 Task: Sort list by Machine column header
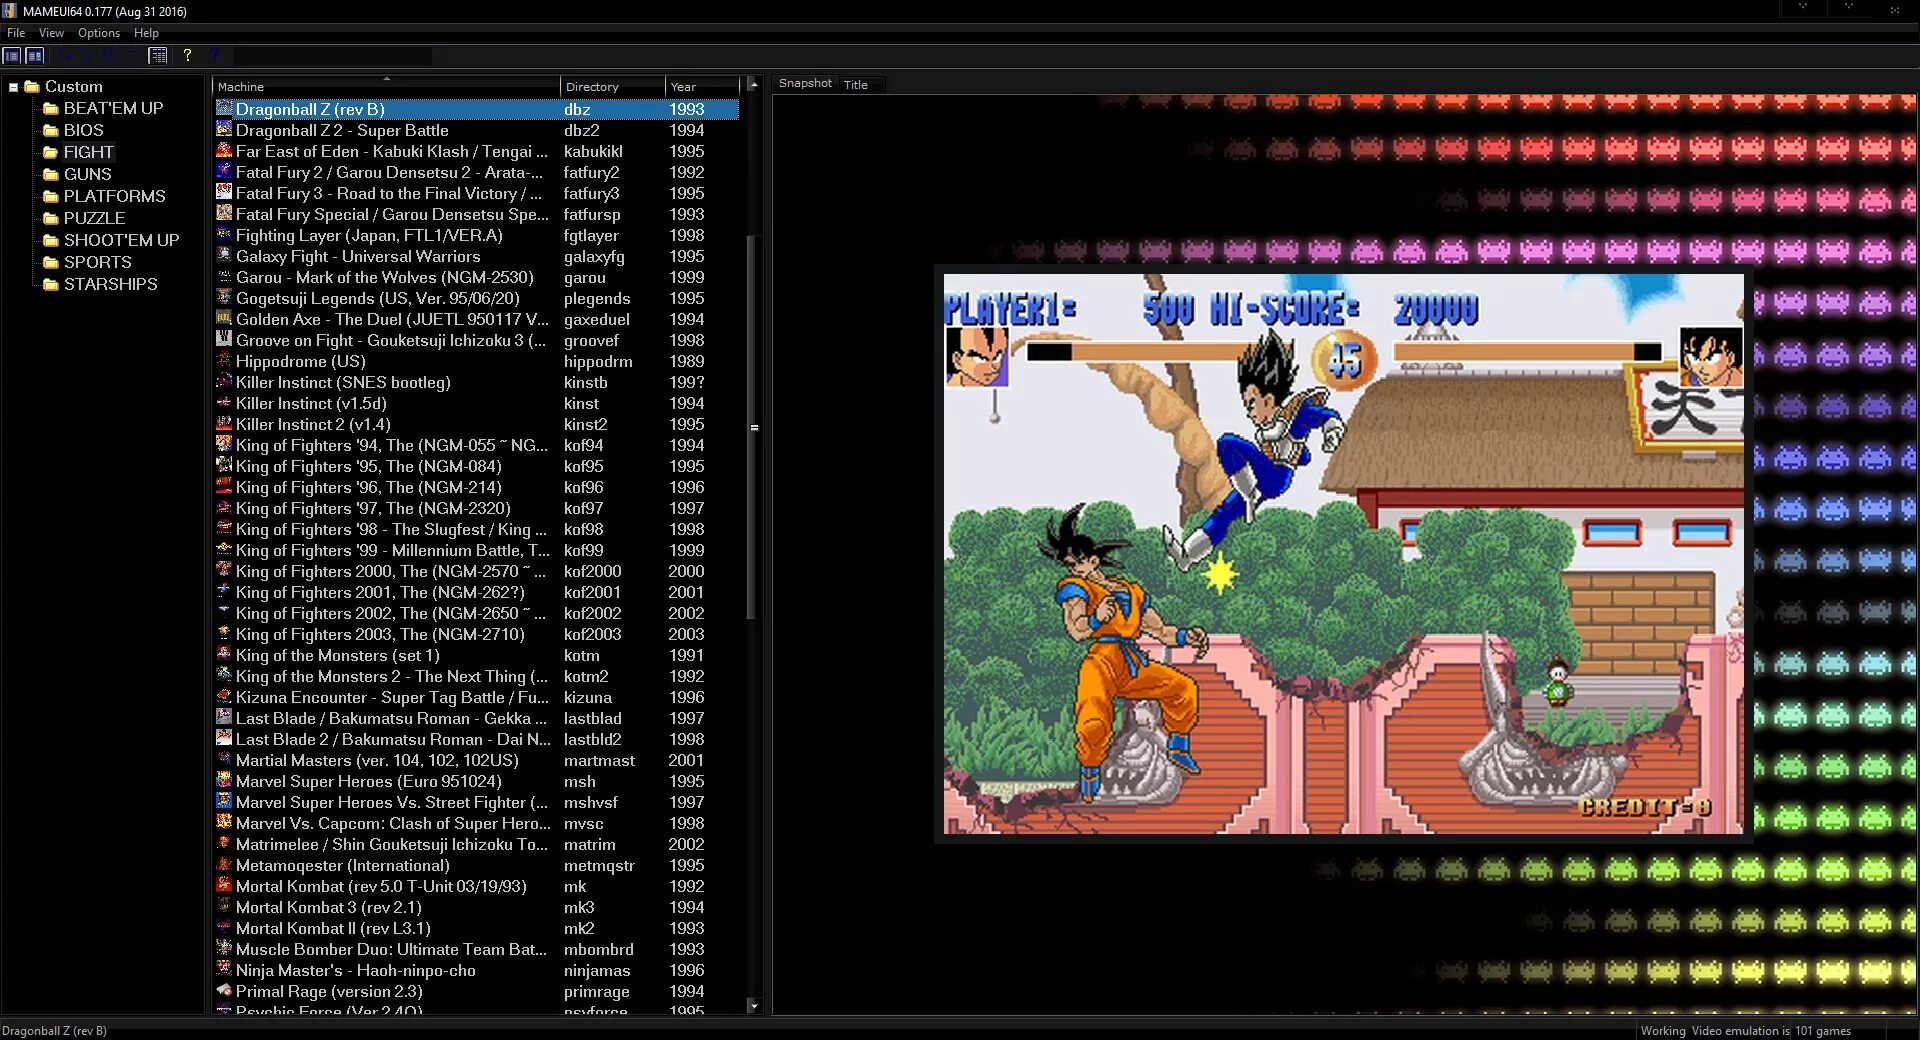tap(386, 87)
